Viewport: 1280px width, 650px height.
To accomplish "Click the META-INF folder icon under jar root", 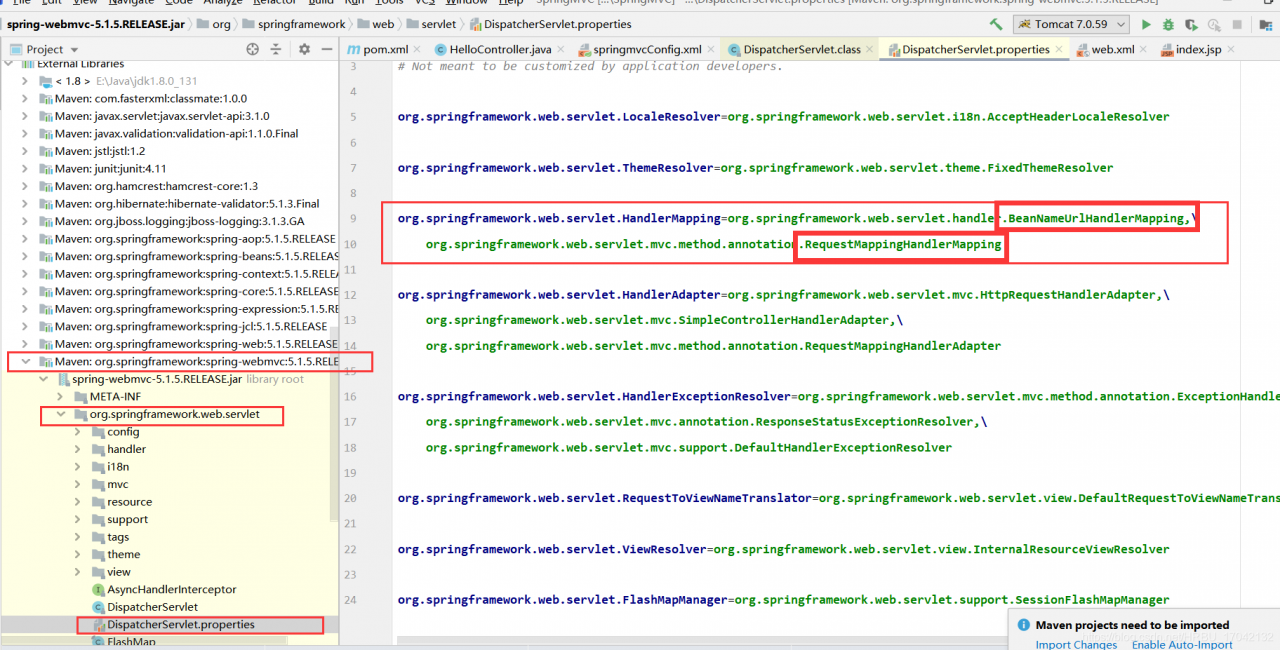I will (81, 397).
